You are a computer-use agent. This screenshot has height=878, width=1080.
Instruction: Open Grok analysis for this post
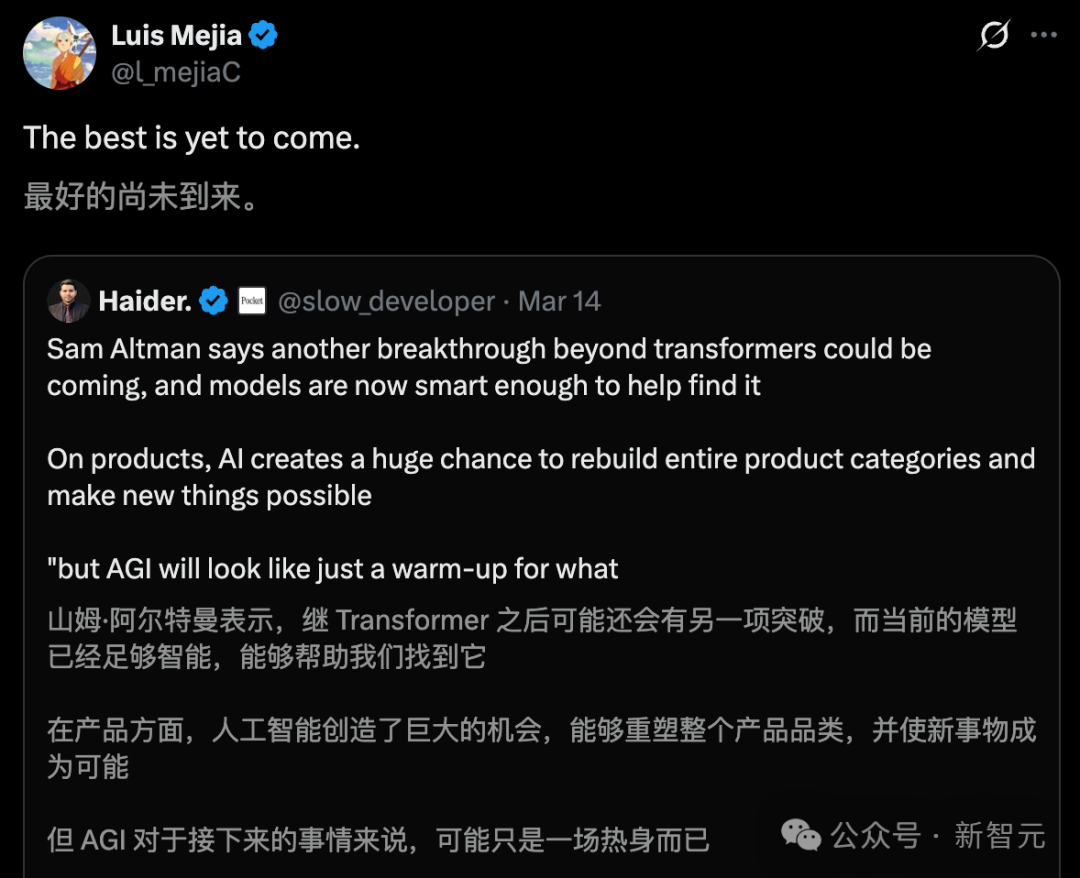[992, 36]
